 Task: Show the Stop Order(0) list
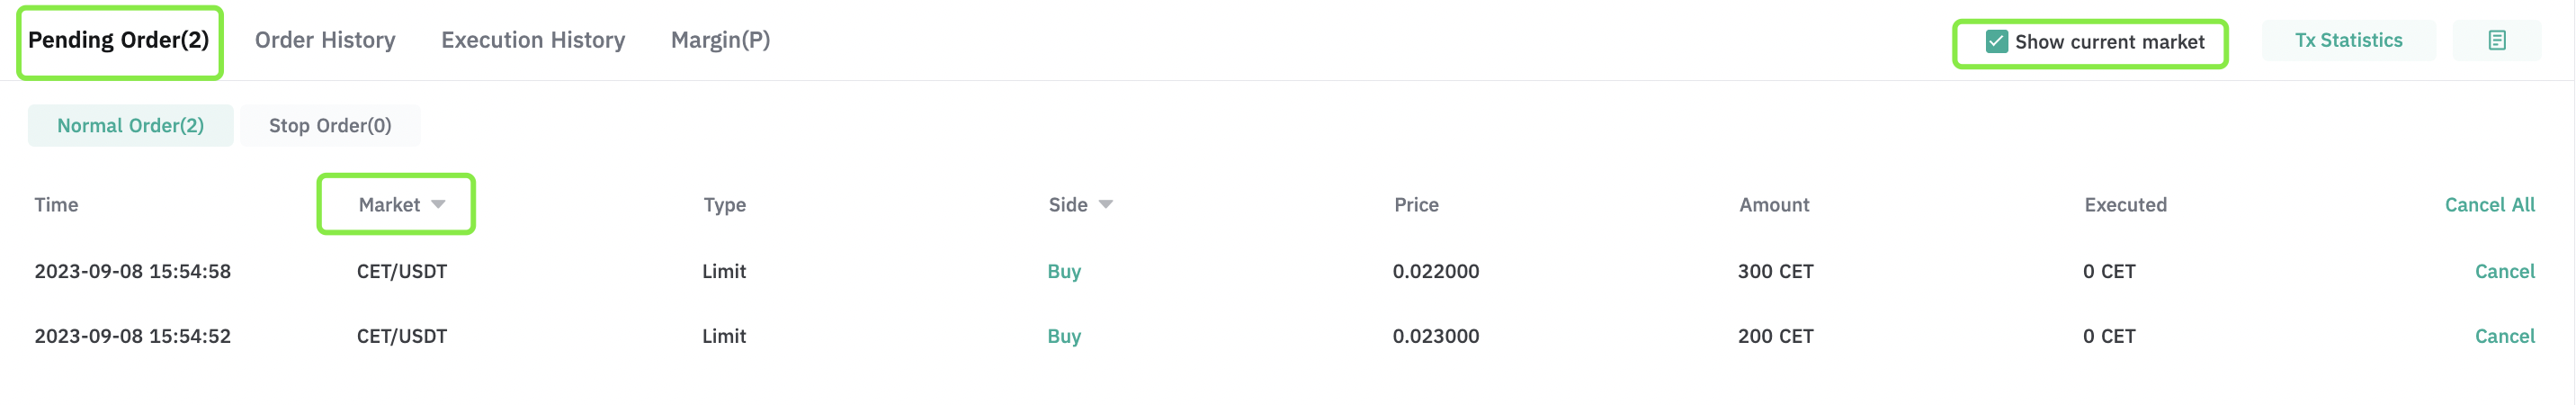point(330,125)
